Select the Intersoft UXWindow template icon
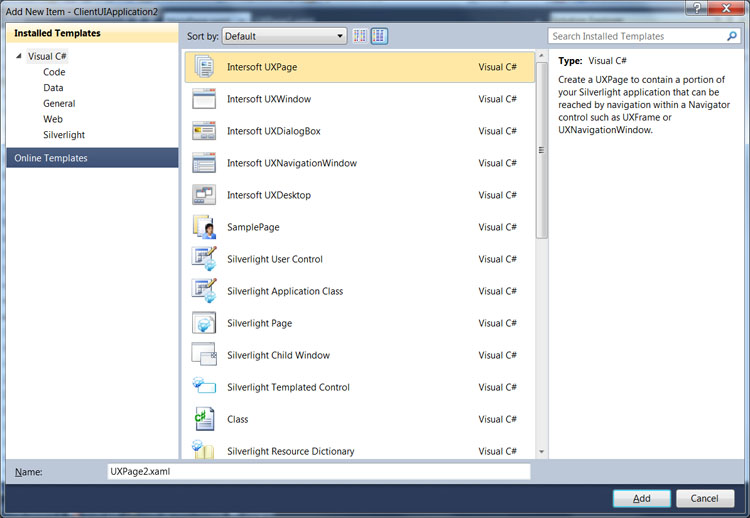 [204, 99]
